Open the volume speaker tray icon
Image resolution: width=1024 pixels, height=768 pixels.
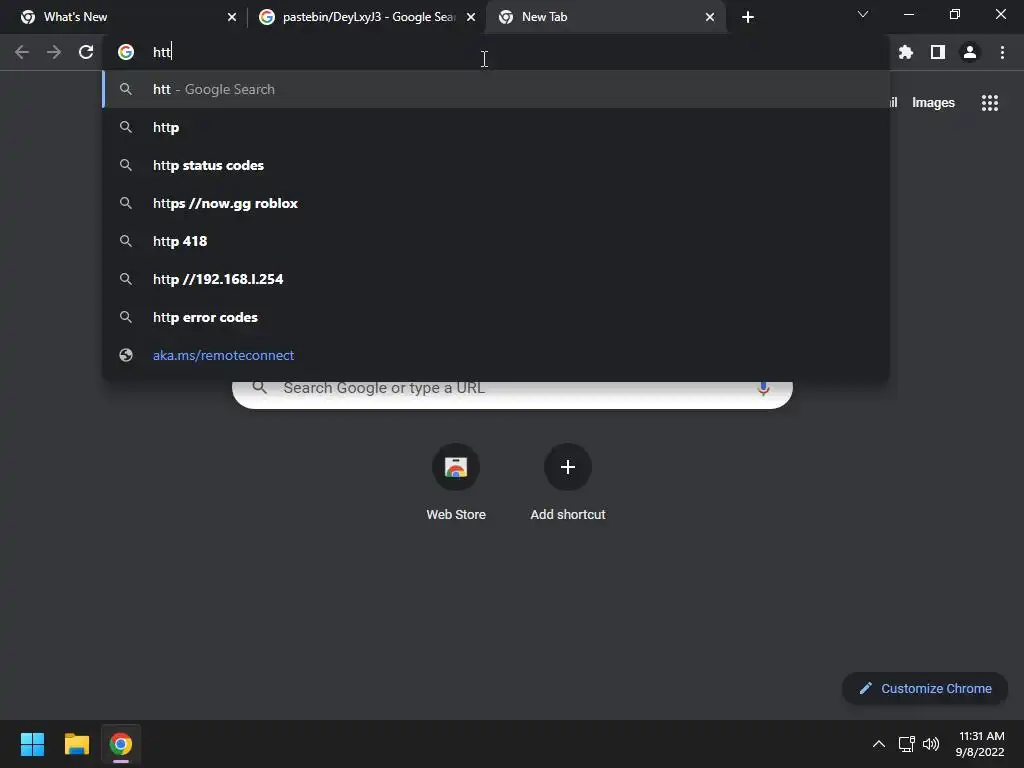point(931,744)
